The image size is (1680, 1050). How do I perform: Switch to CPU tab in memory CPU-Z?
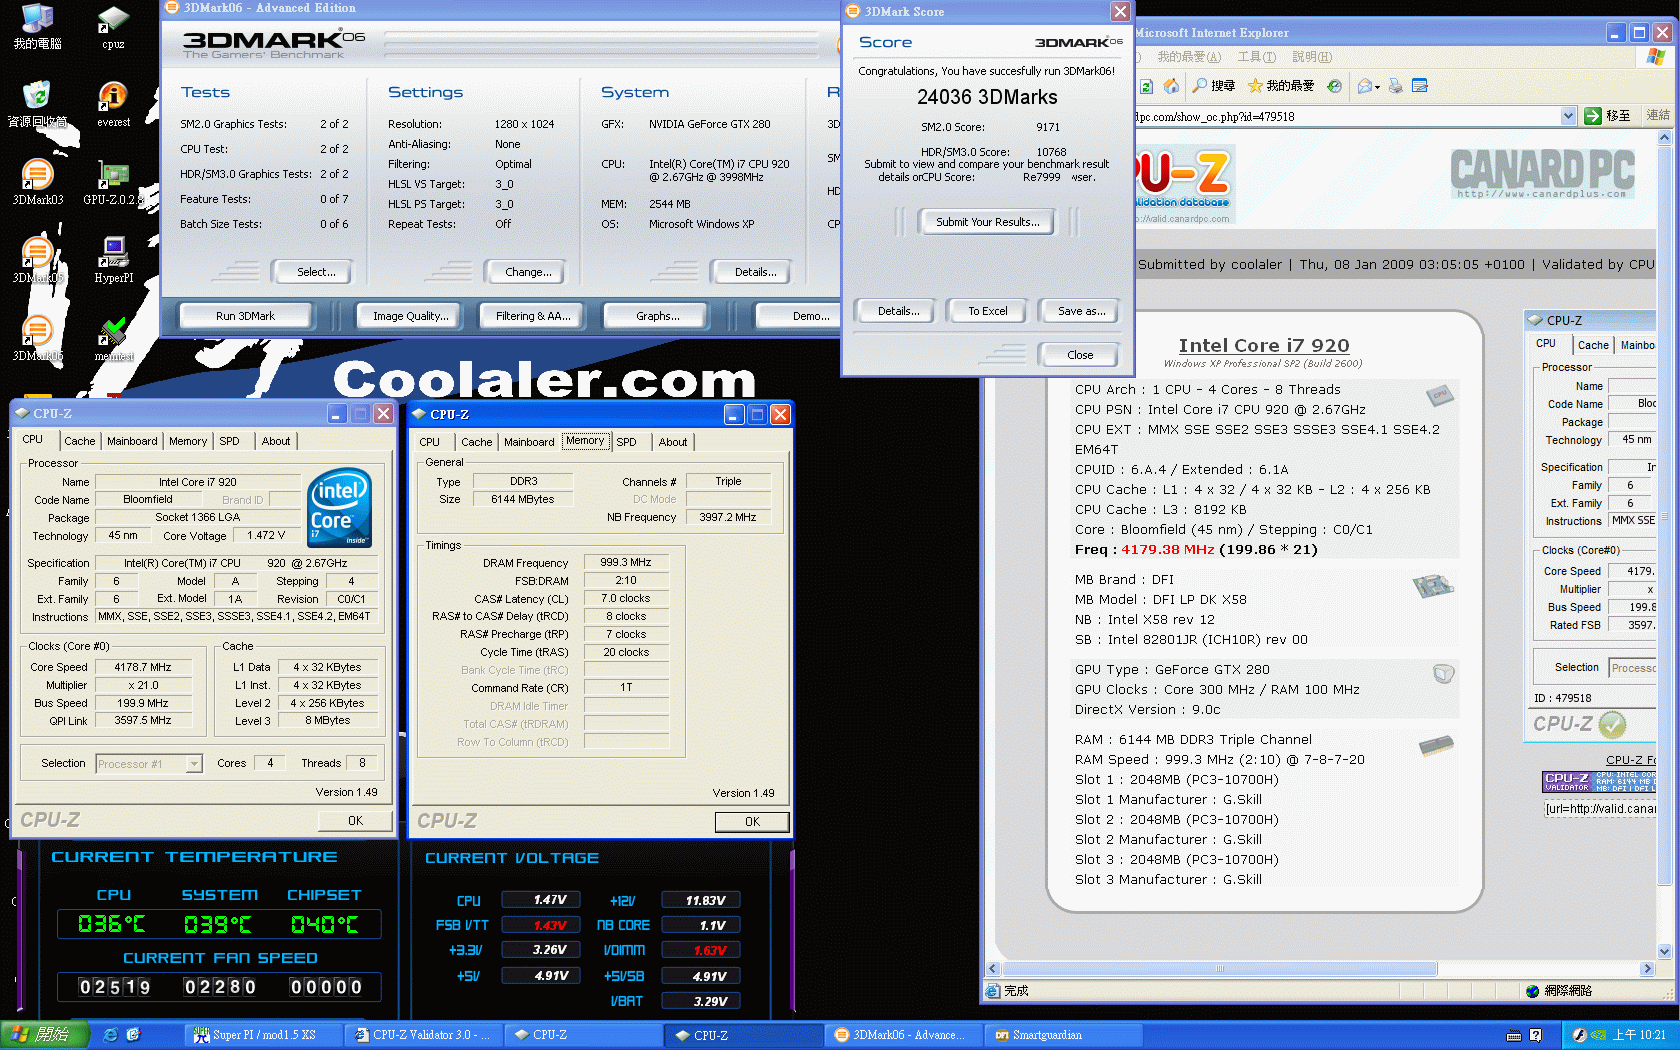pos(429,442)
